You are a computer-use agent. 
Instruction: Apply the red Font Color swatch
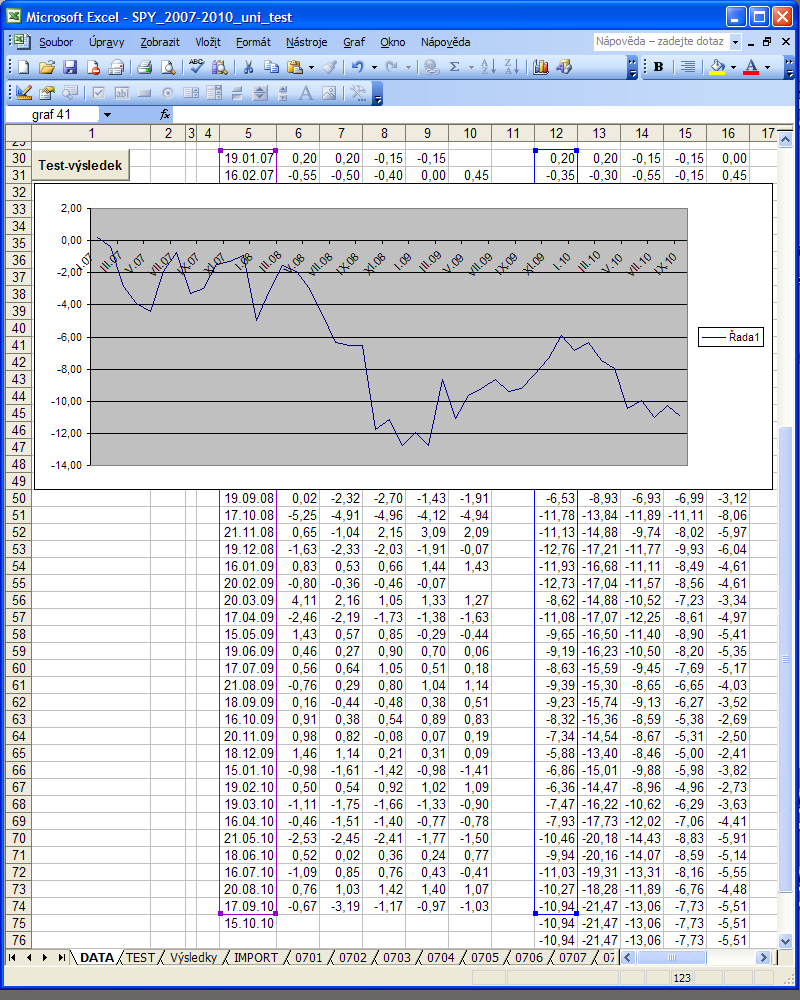pos(751,67)
